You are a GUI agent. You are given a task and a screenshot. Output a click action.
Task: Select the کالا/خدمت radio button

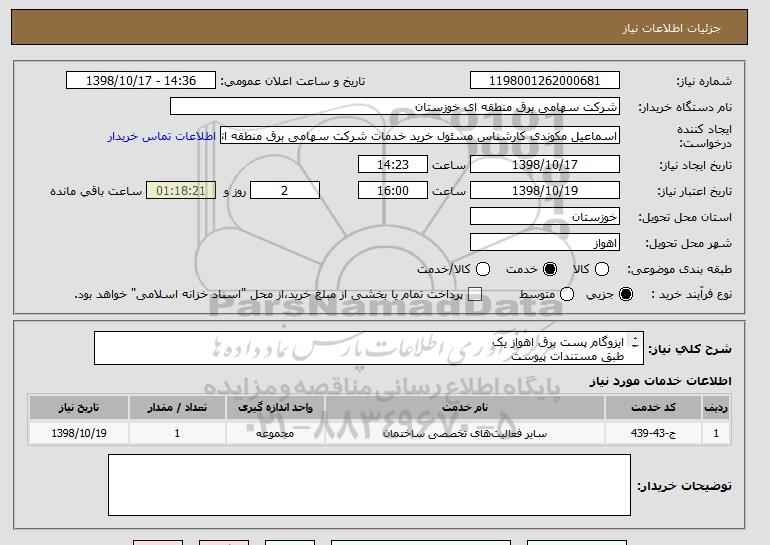(x=483, y=269)
